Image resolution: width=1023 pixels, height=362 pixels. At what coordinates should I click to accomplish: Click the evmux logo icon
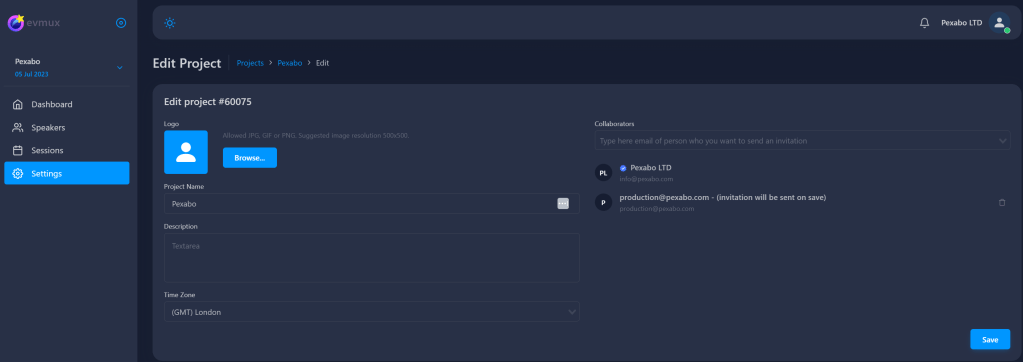click(x=16, y=23)
